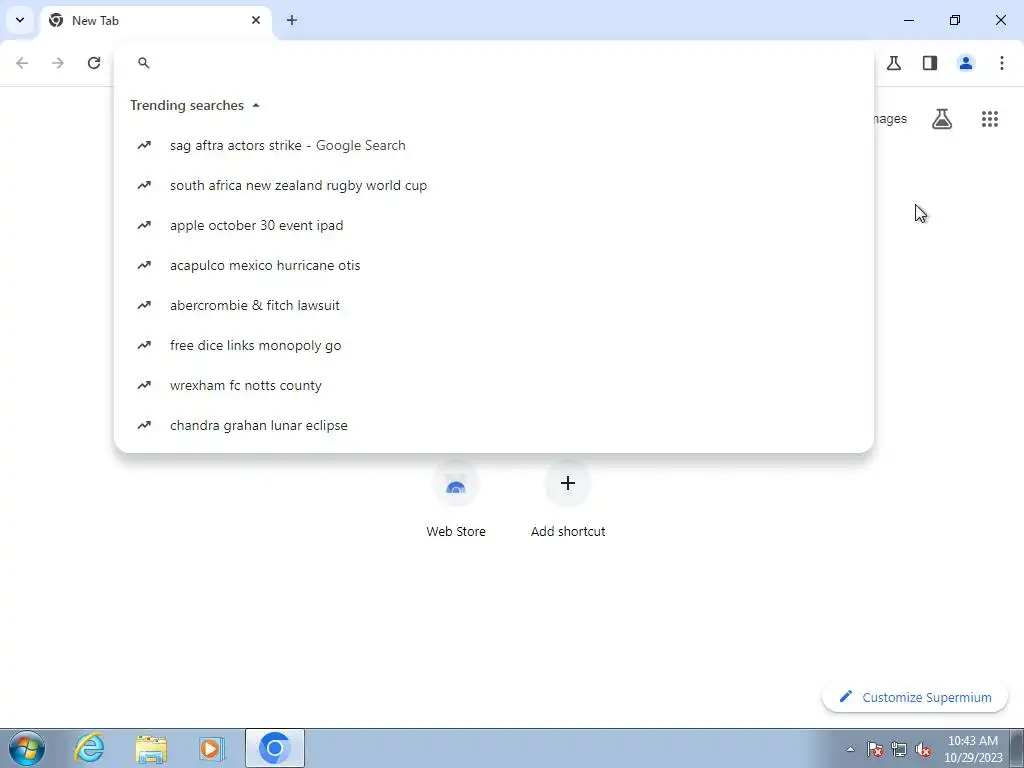Viewport: 1024px width, 768px height.
Task: Open Customize Supermium
Action: [x=915, y=697]
